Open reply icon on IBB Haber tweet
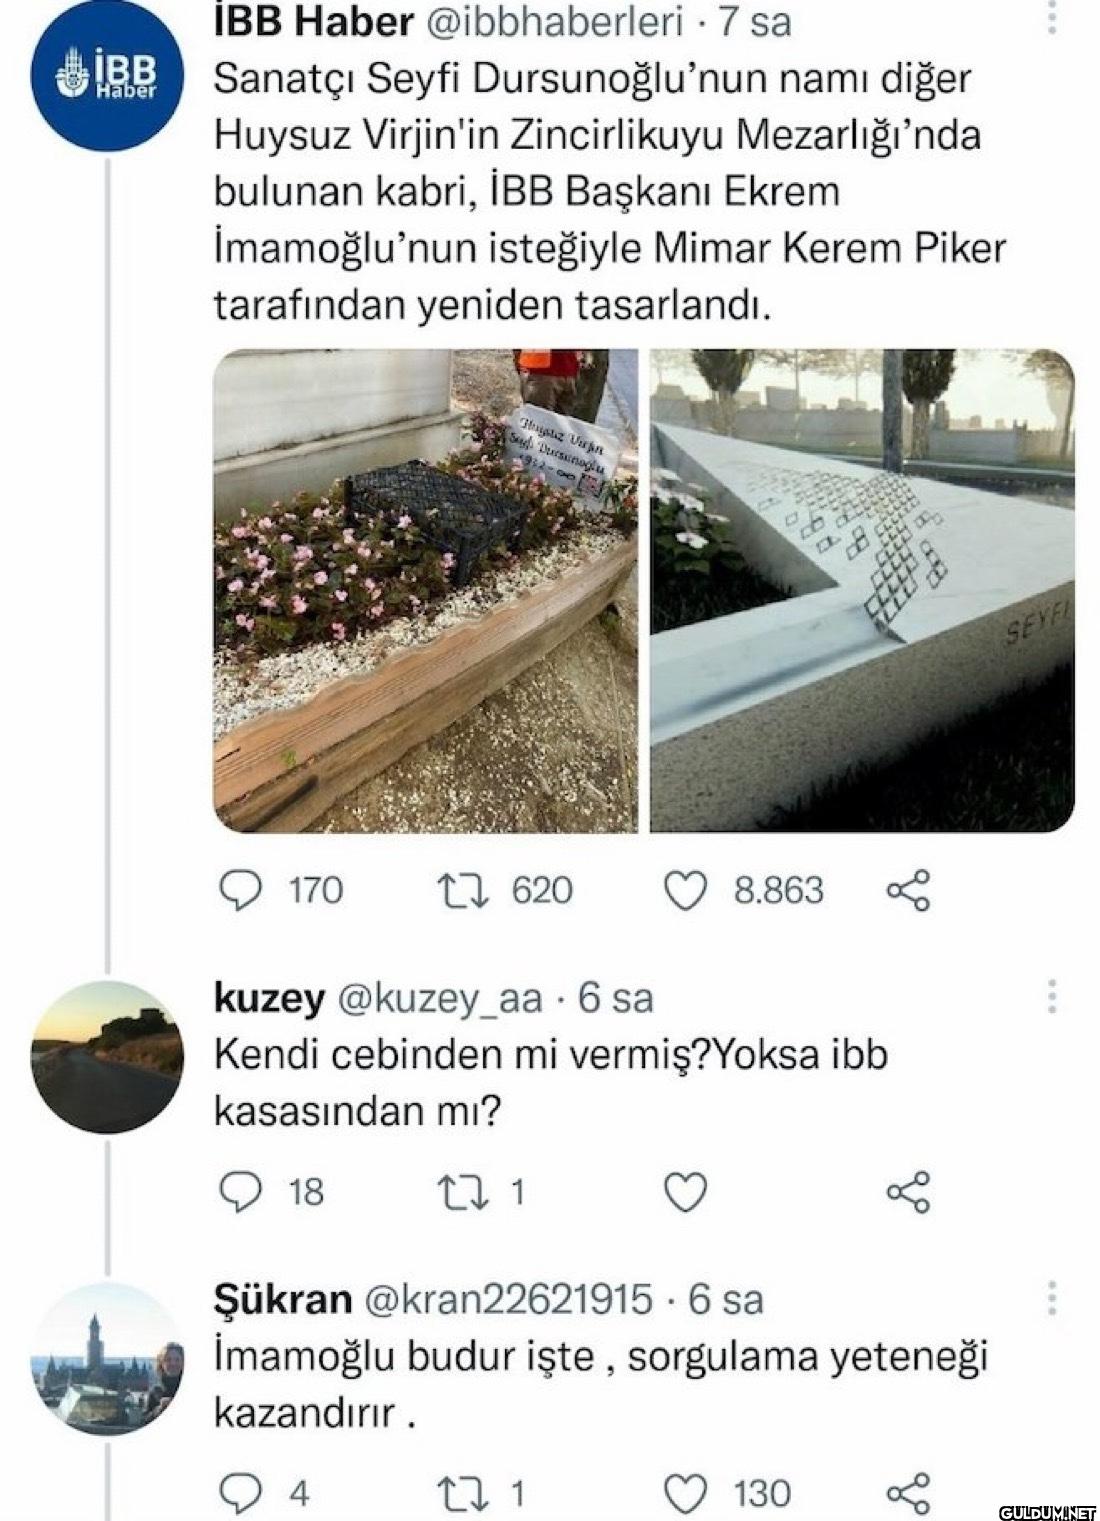1100x1521 pixels. (x=239, y=890)
